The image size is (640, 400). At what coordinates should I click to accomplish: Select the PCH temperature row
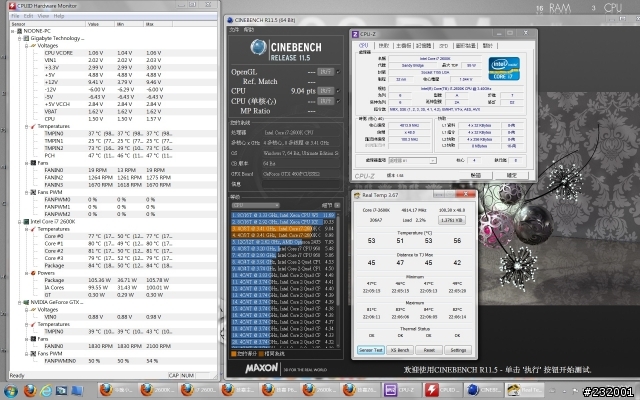click(x=113, y=156)
